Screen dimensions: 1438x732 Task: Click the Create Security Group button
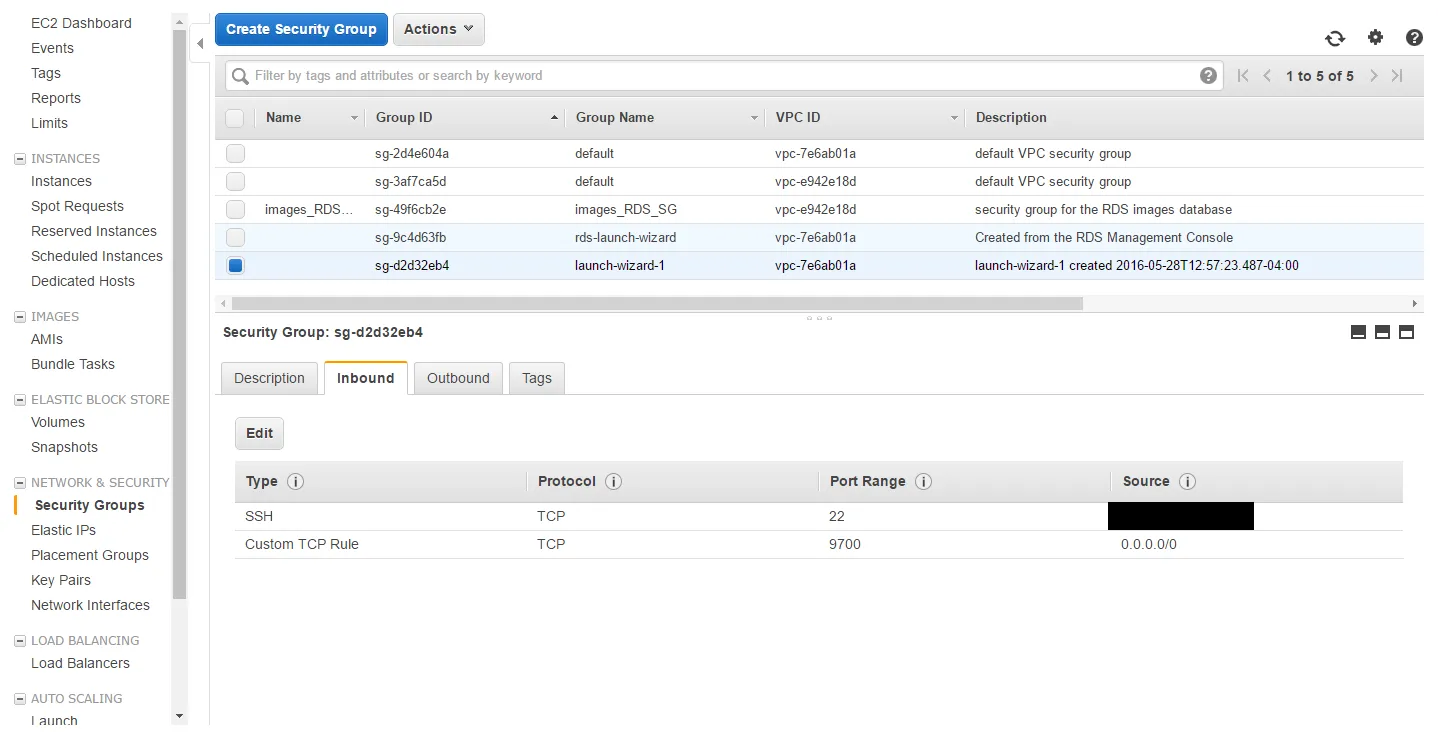(301, 29)
